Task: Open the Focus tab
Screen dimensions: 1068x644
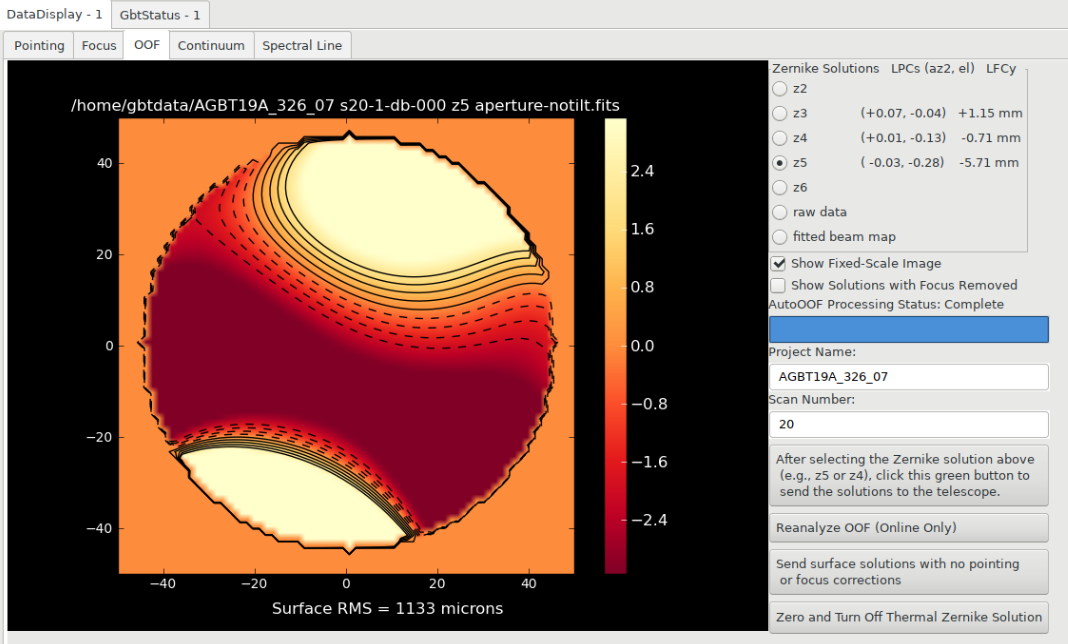Action: coord(99,46)
